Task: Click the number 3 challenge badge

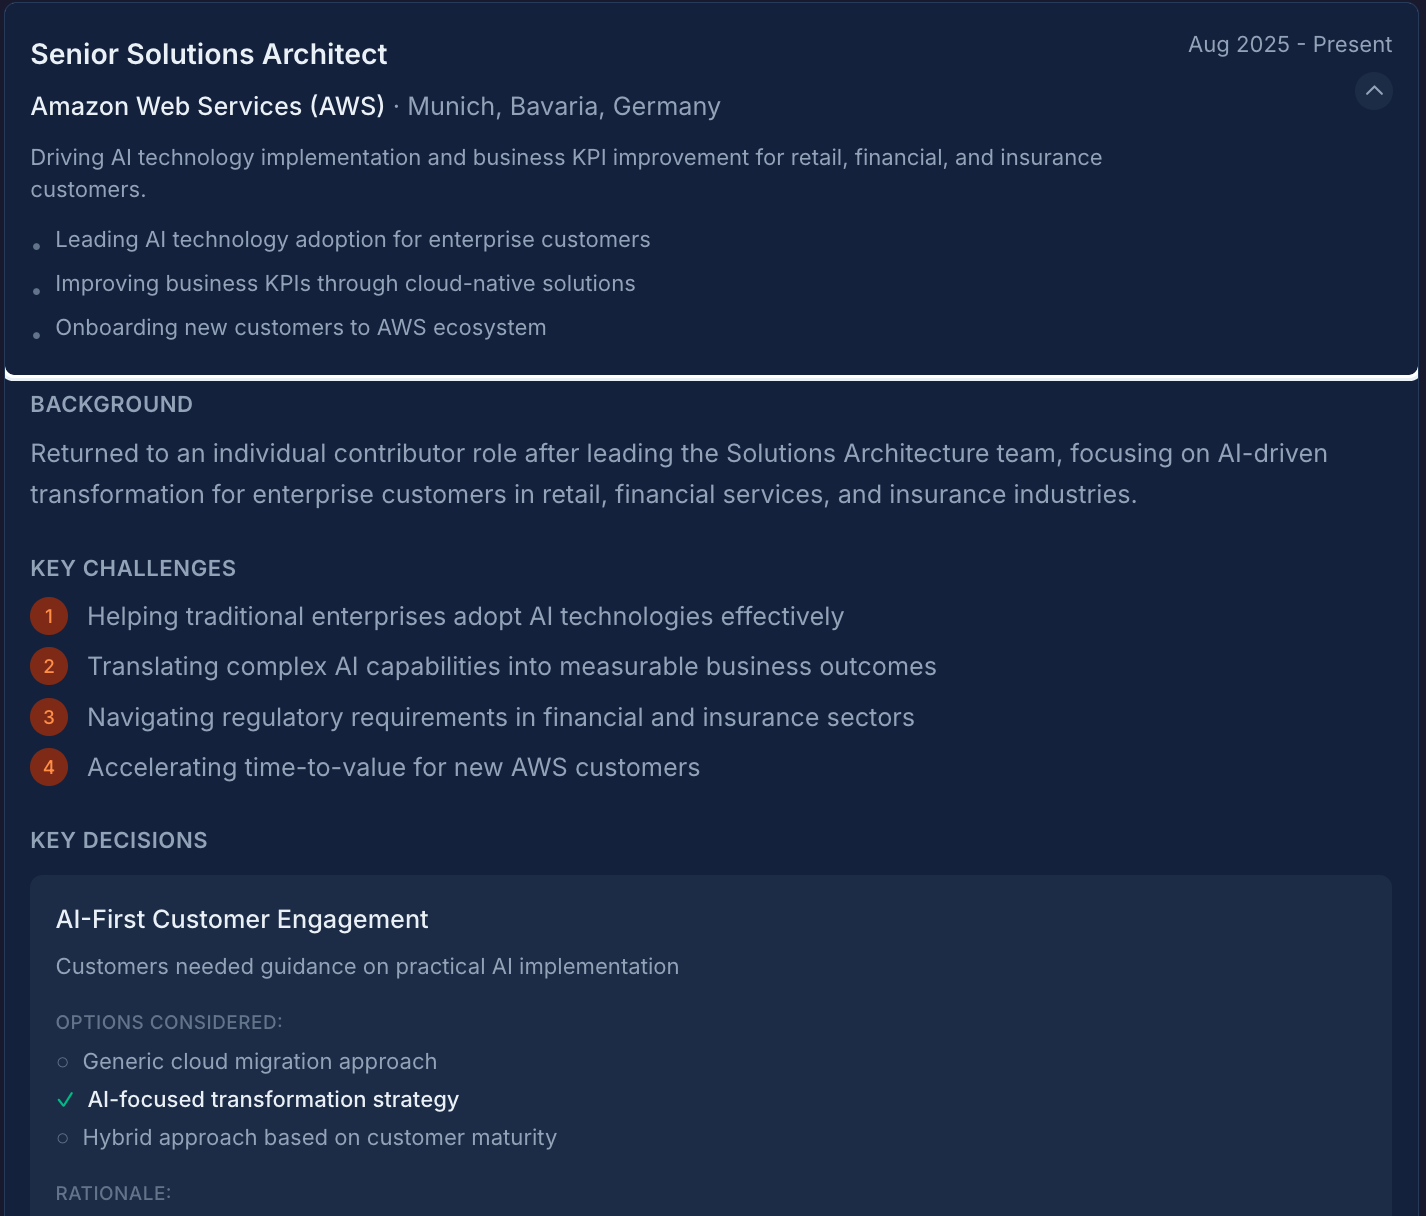Action: click(49, 717)
